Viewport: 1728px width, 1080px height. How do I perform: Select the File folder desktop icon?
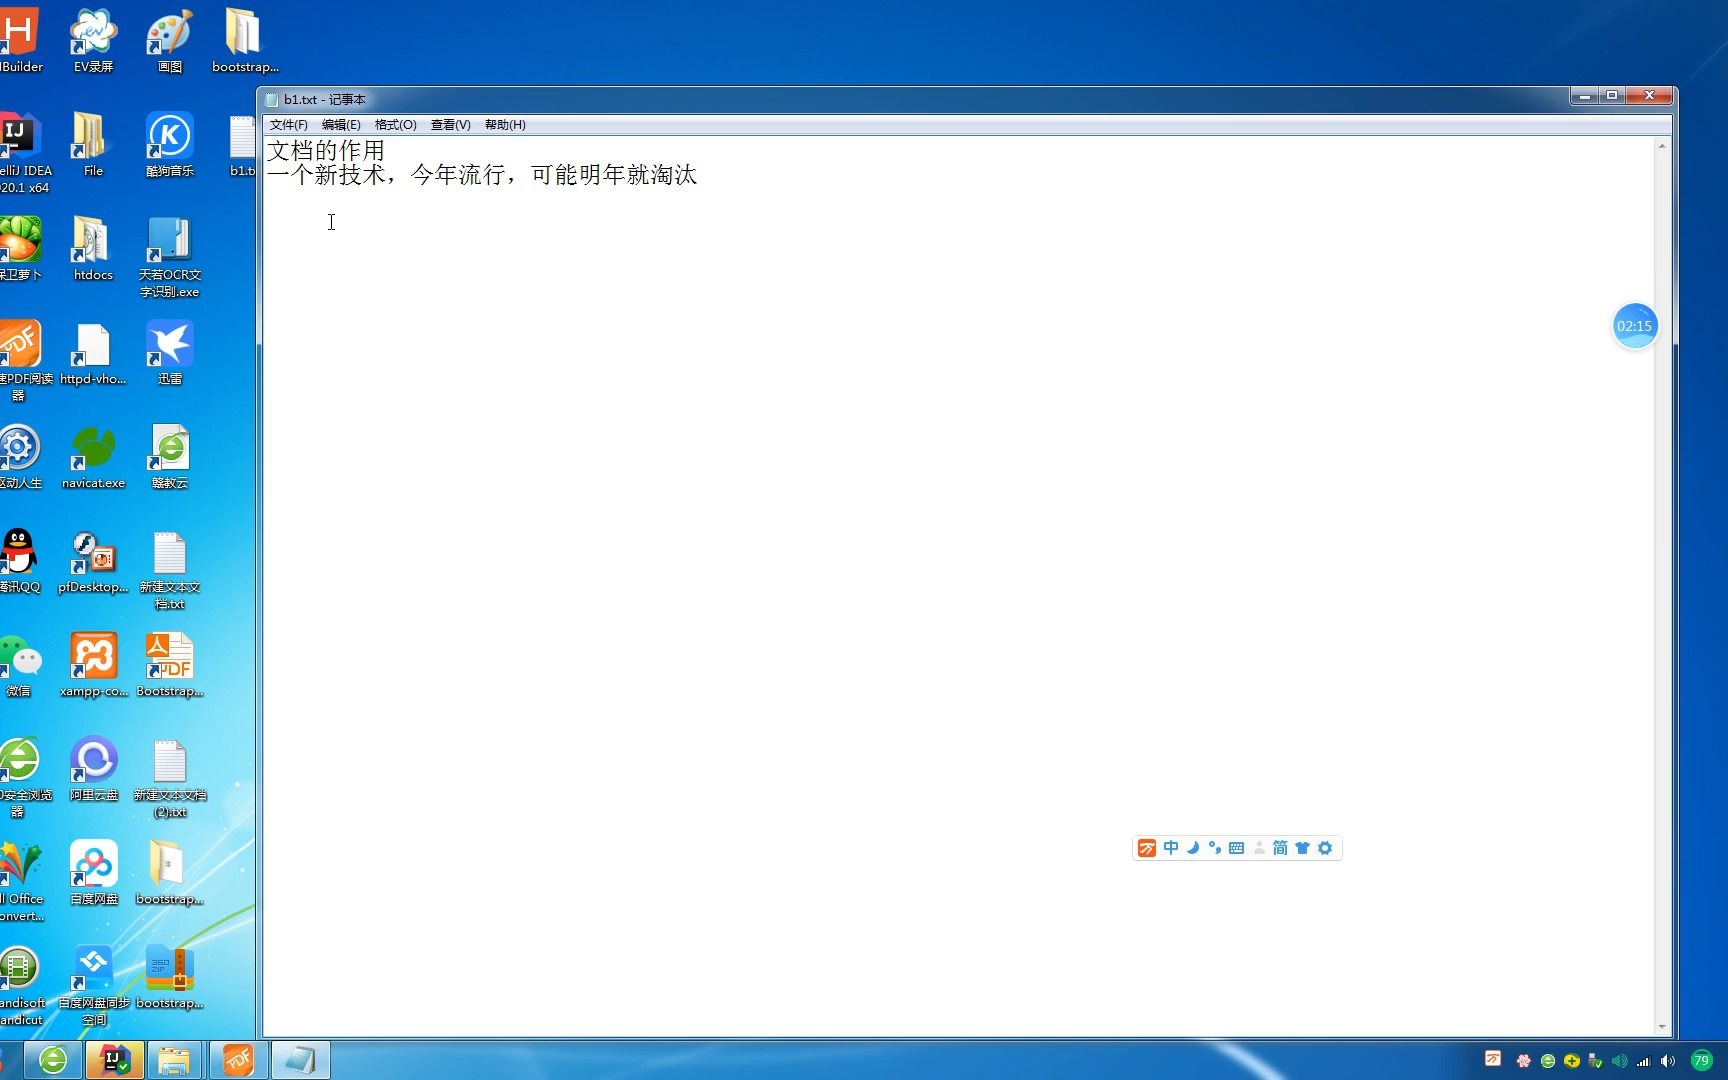tap(93, 145)
